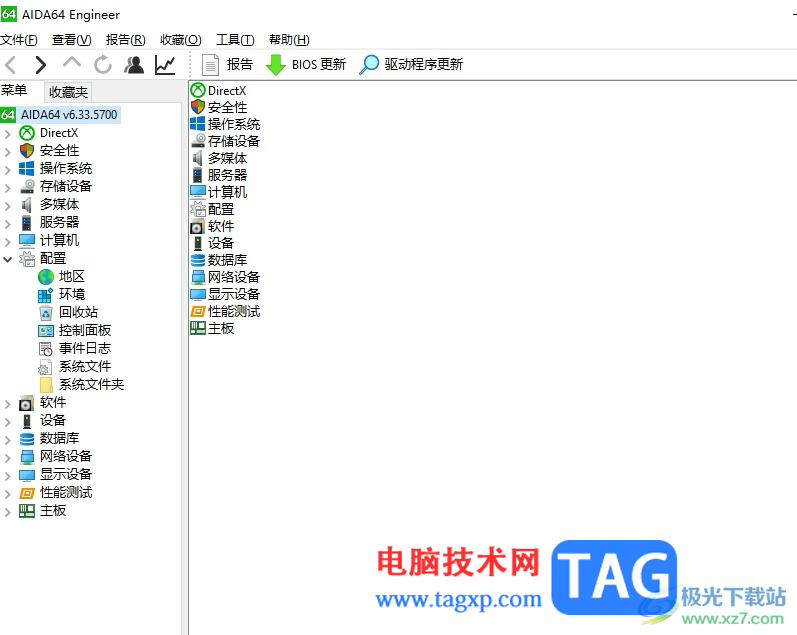Viewport: 797px width, 635px height.
Task: Select 回收站 recycle bin icon in tree
Action: coord(46,313)
